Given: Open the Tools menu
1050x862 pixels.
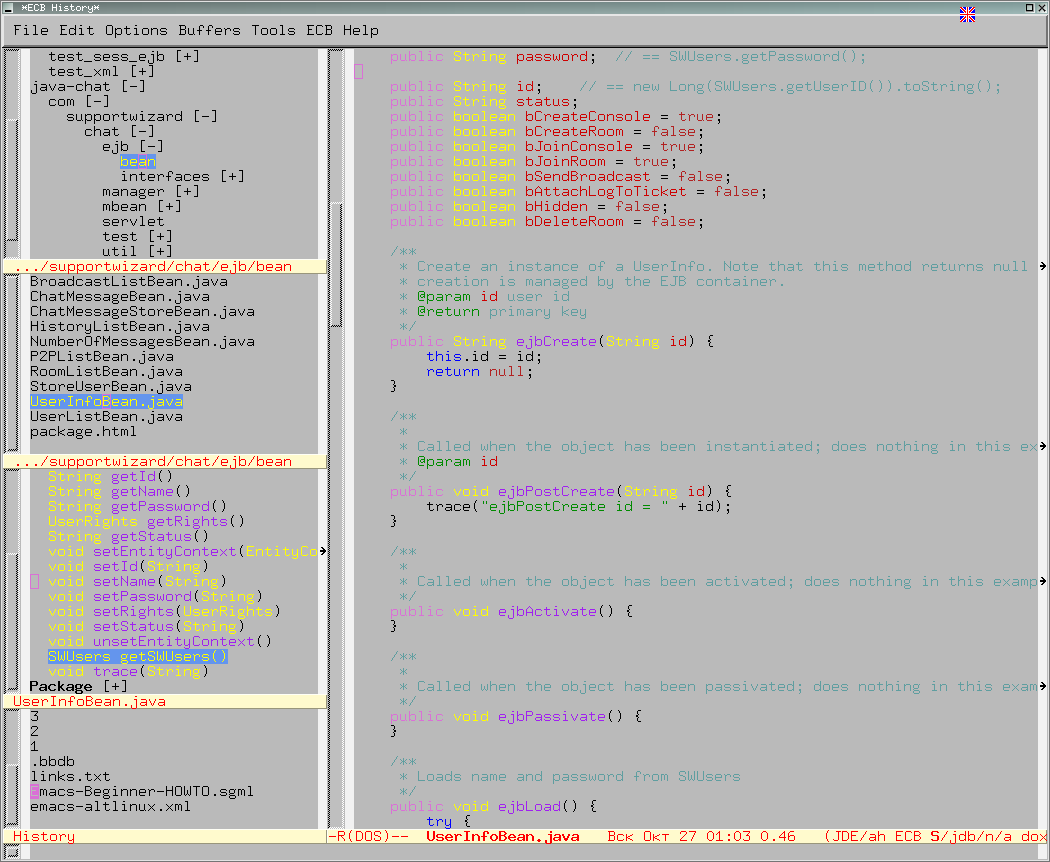Looking at the screenshot, I should (273, 30).
